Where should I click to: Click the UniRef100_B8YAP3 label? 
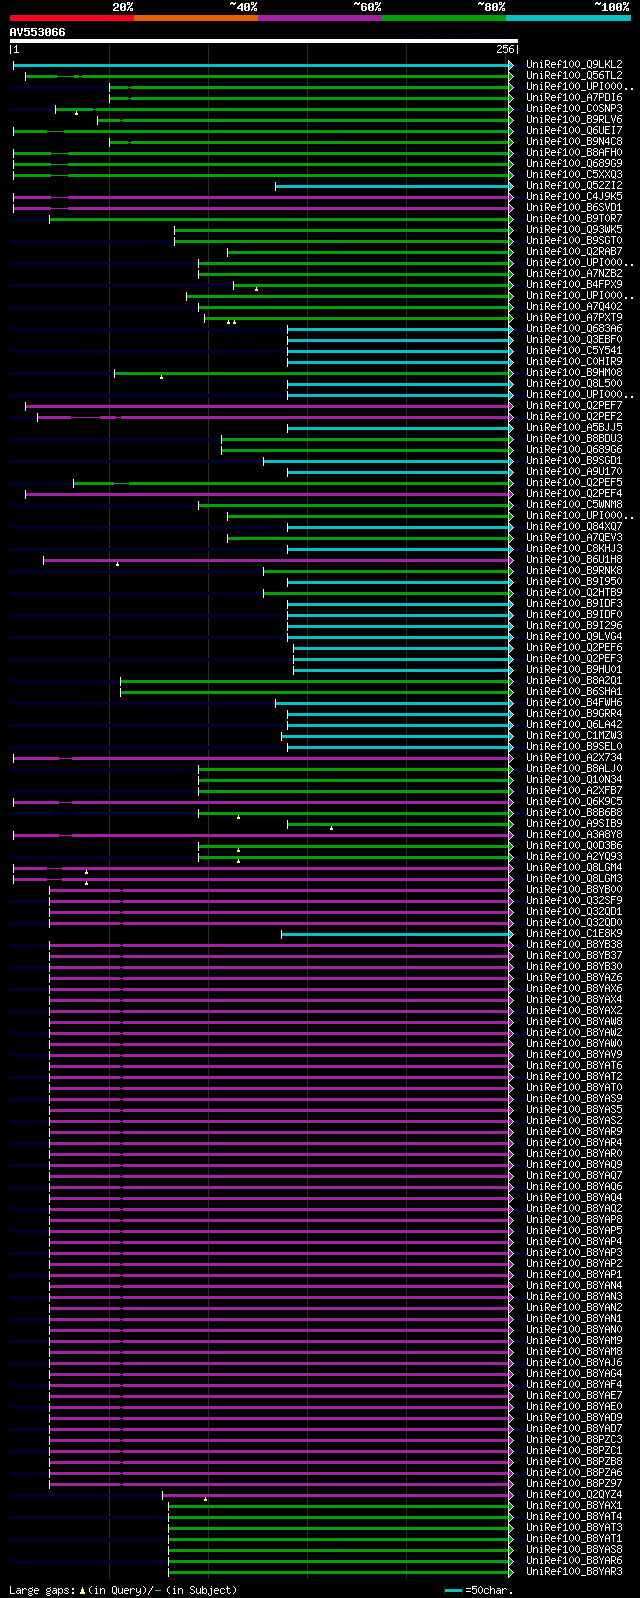[574, 1252]
